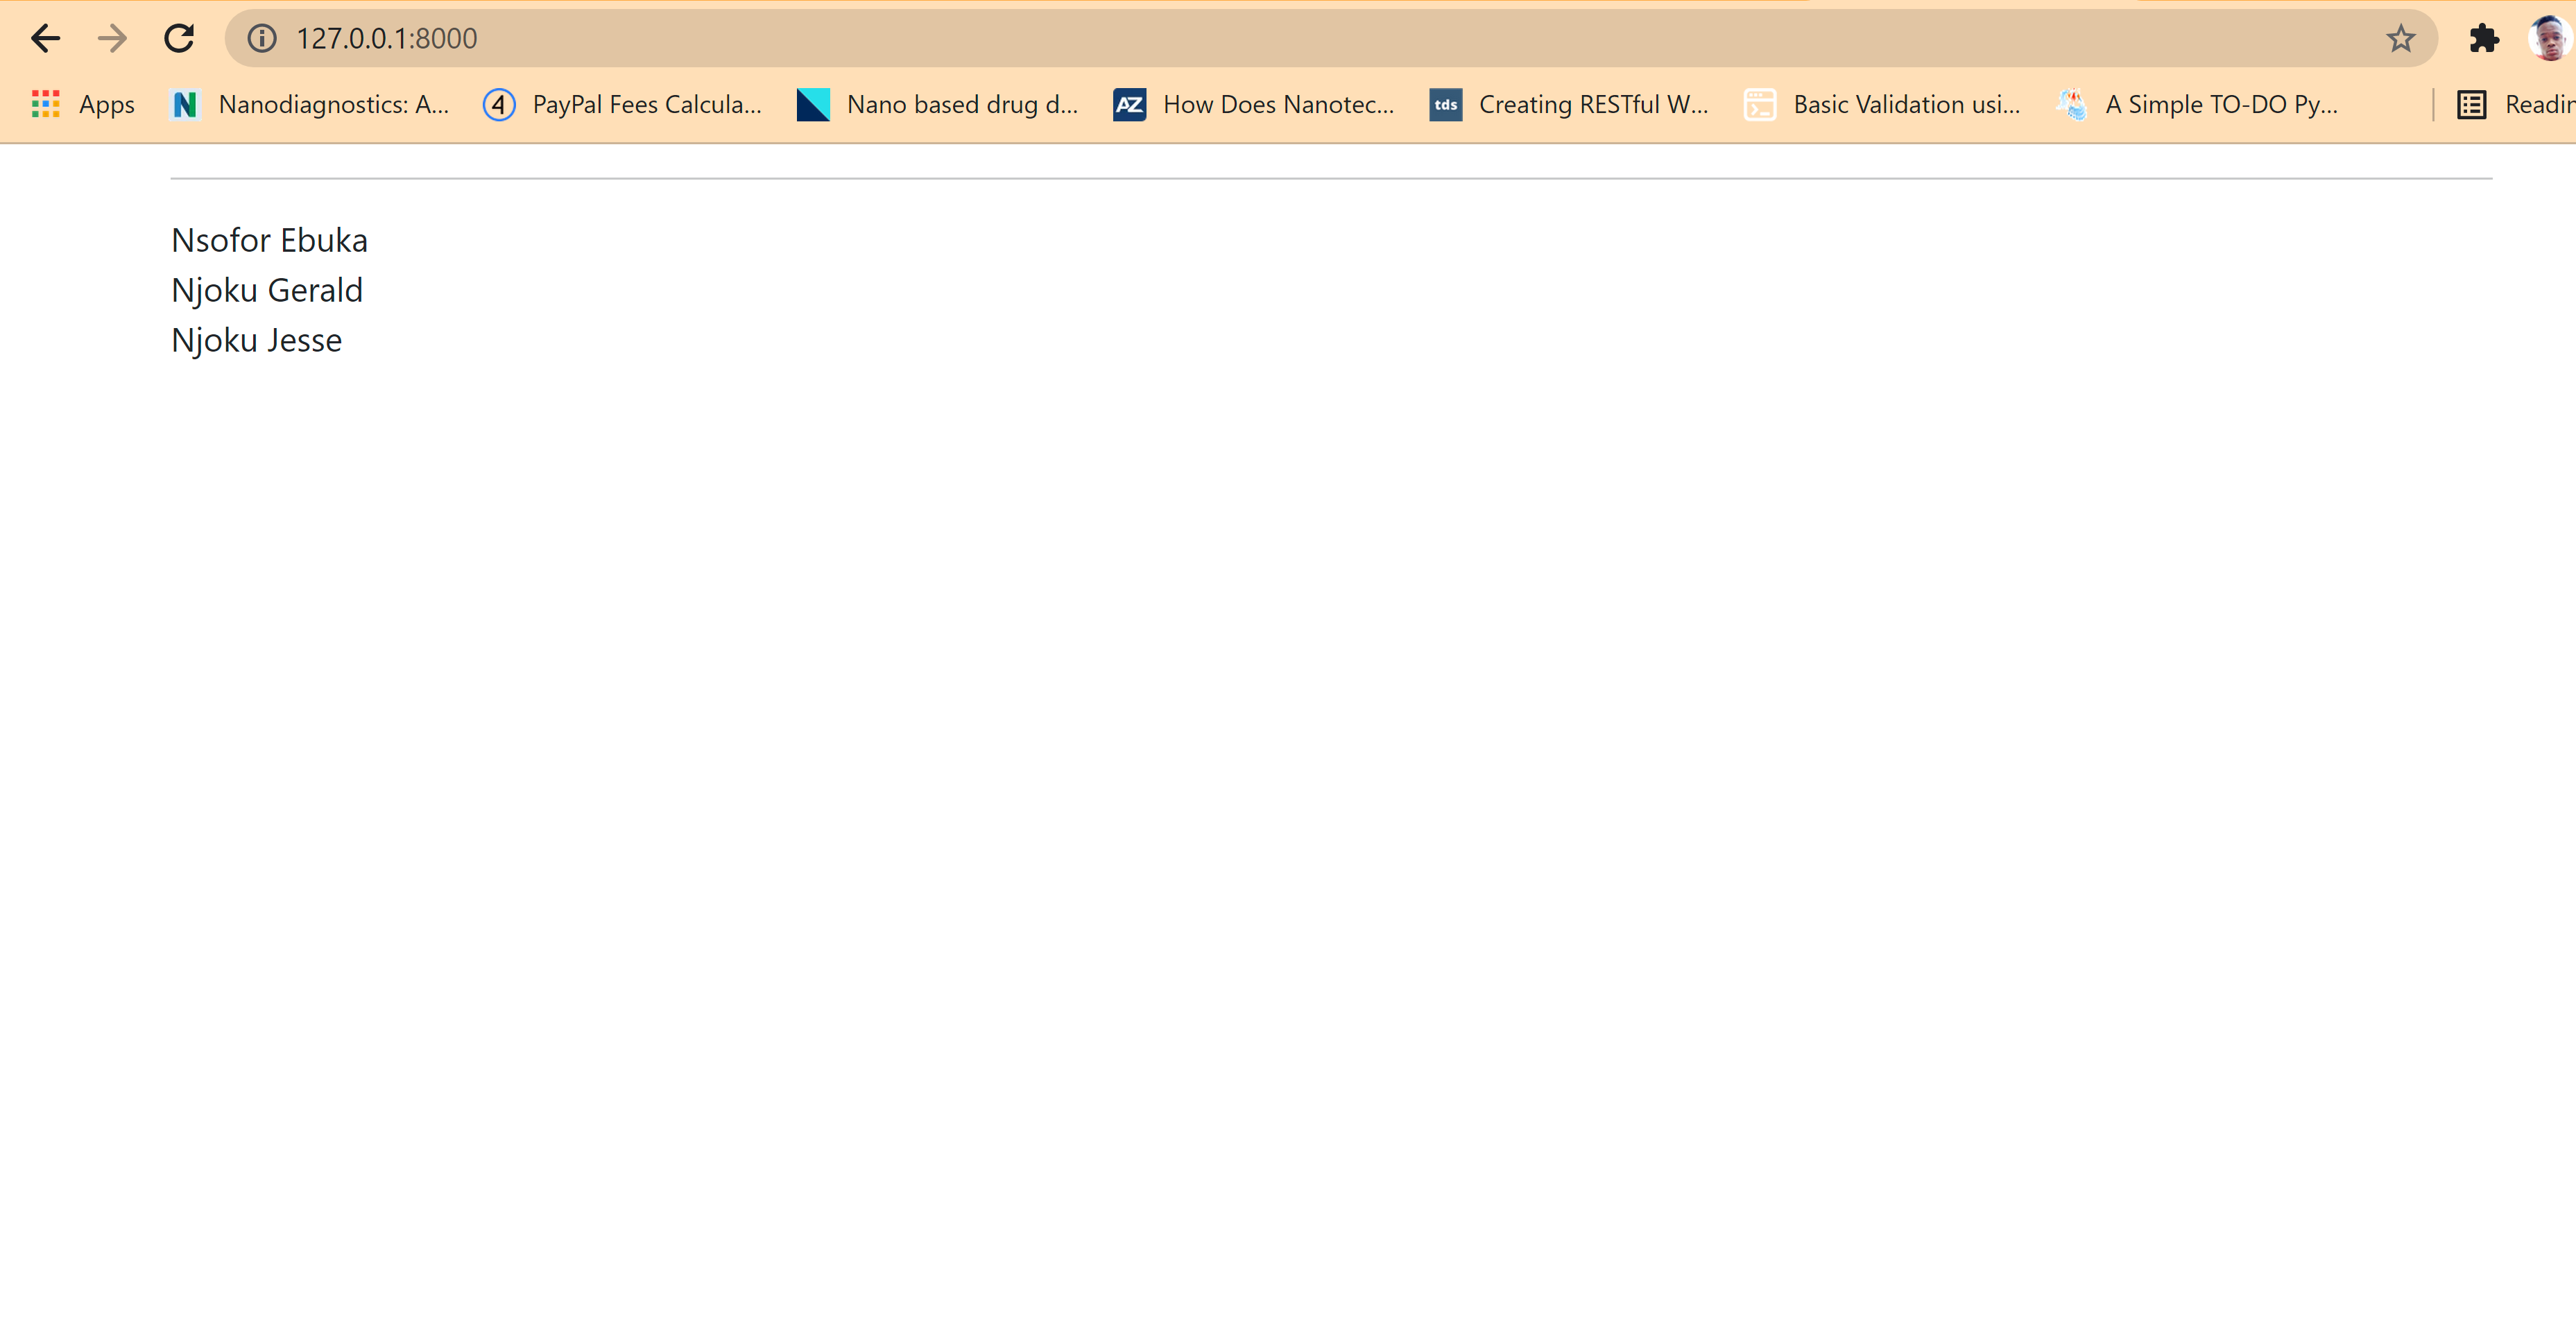
Task: Open the Apps grid shortcut
Action: pos(83,104)
